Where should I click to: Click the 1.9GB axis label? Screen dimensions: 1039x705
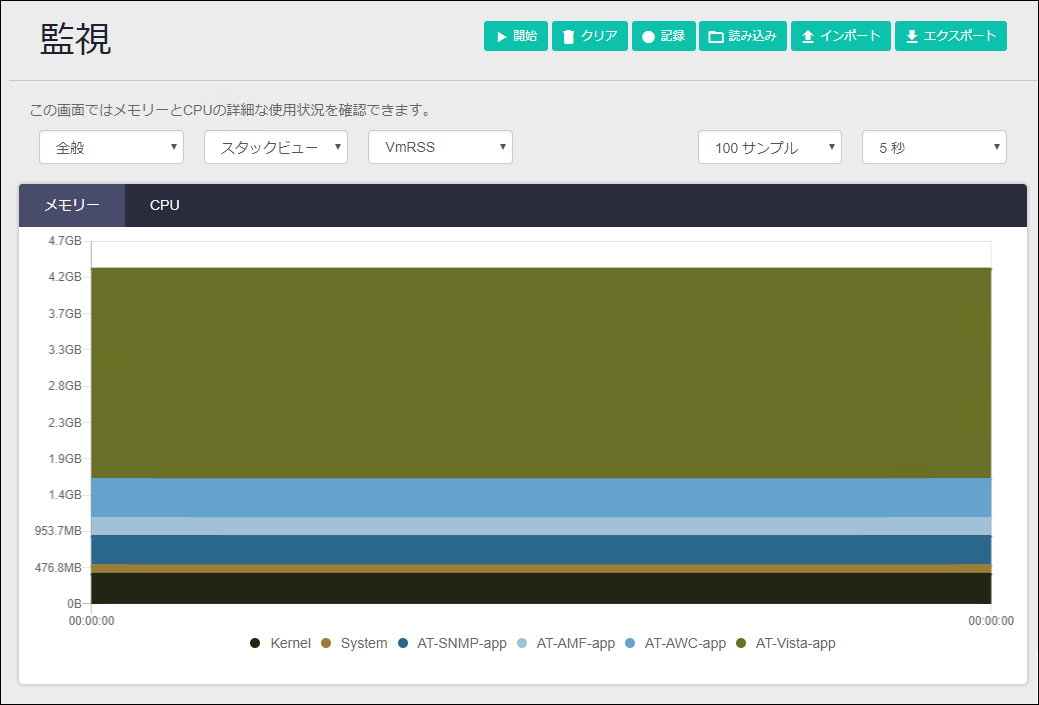click(65, 459)
